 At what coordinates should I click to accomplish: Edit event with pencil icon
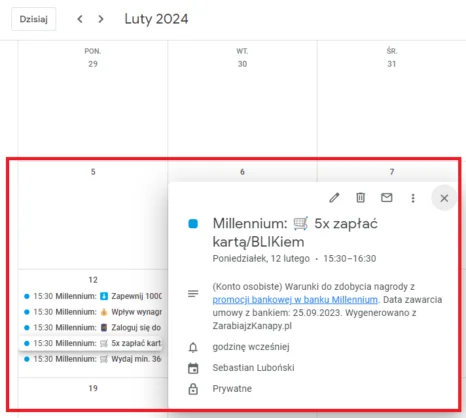pyautogui.click(x=334, y=198)
